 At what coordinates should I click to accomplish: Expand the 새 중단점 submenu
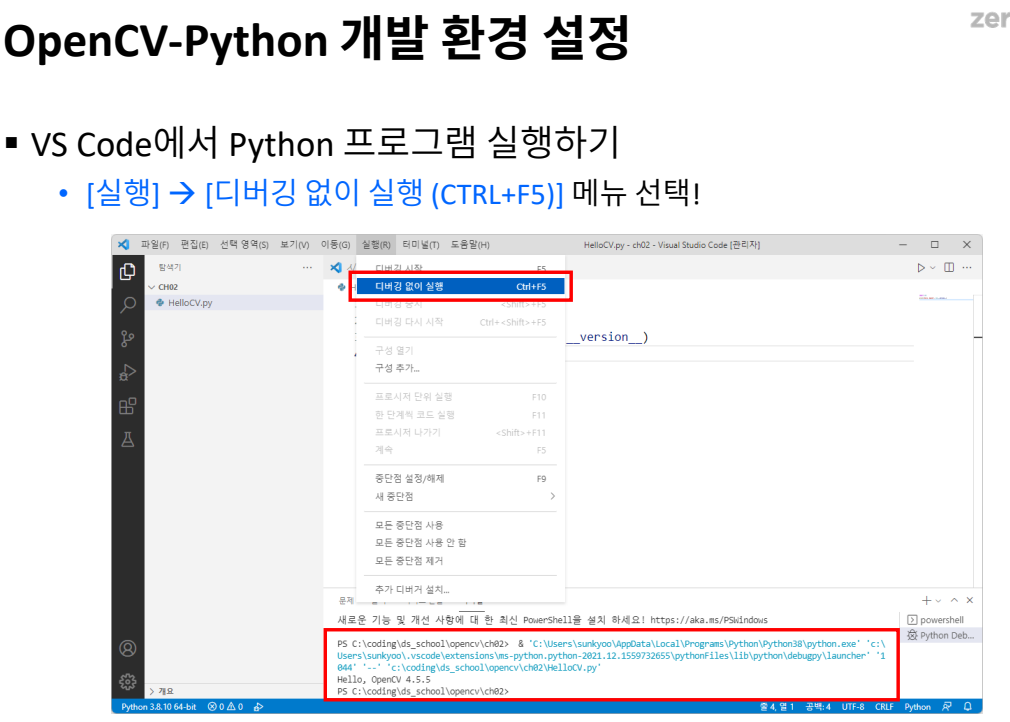[460, 496]
